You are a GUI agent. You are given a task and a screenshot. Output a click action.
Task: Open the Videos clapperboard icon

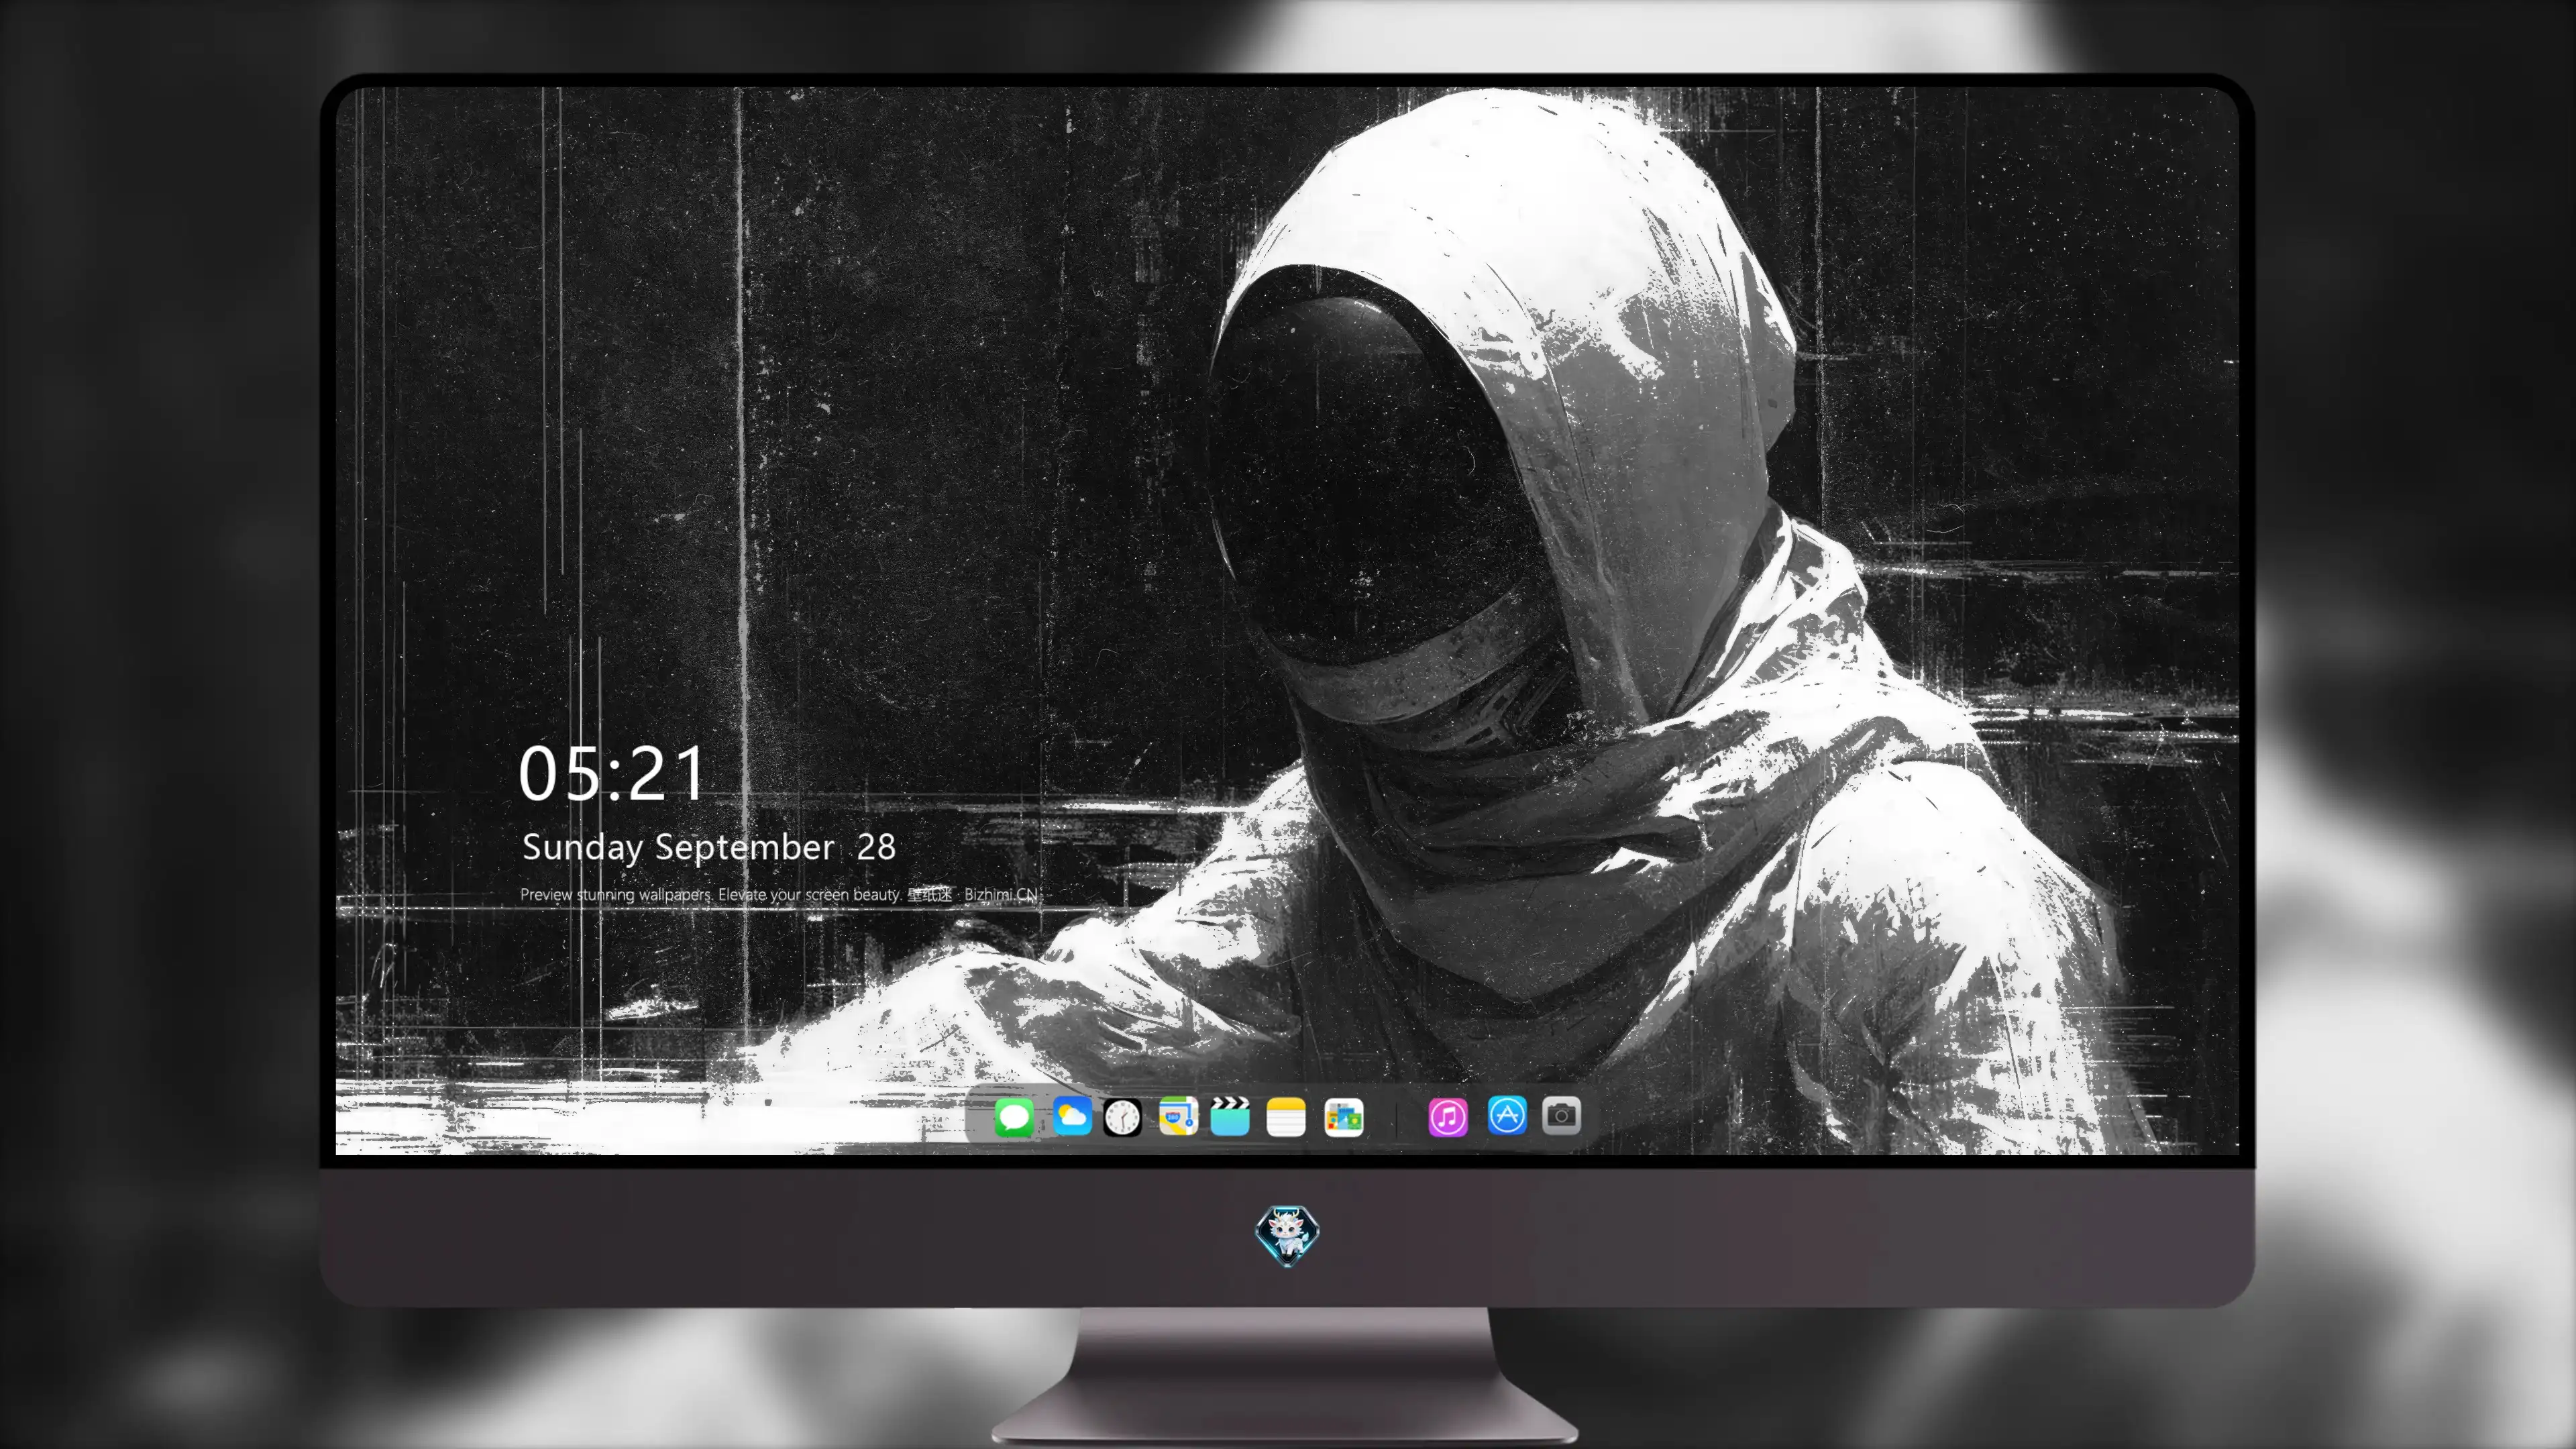click(1230, 1116)
